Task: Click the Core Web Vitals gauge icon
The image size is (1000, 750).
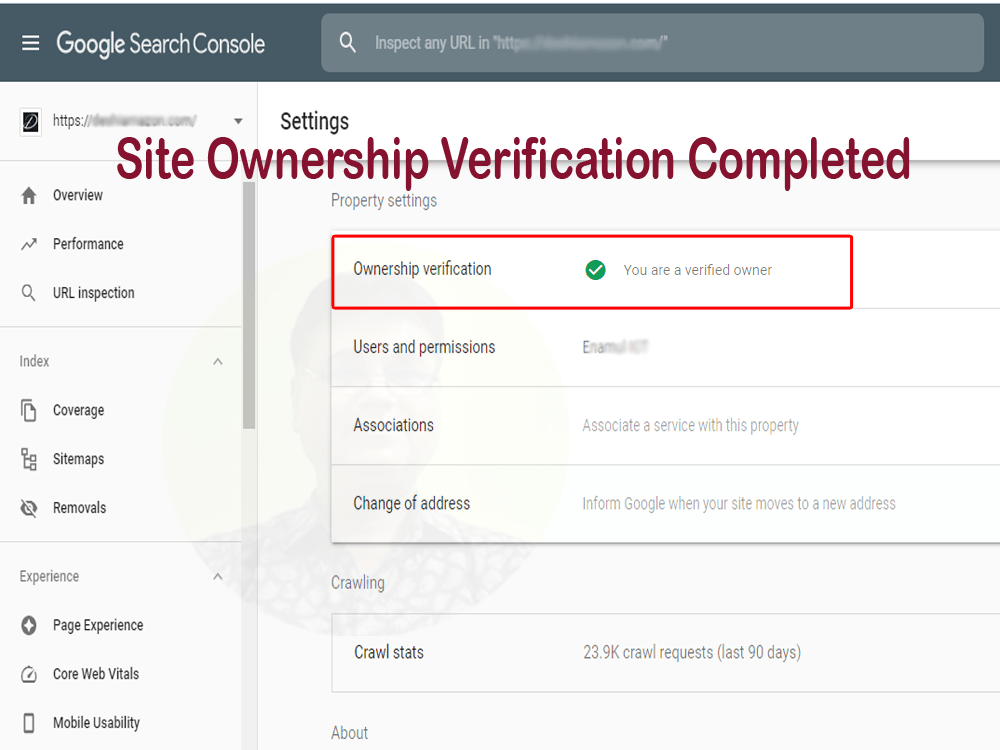Action: pos(29,674)
